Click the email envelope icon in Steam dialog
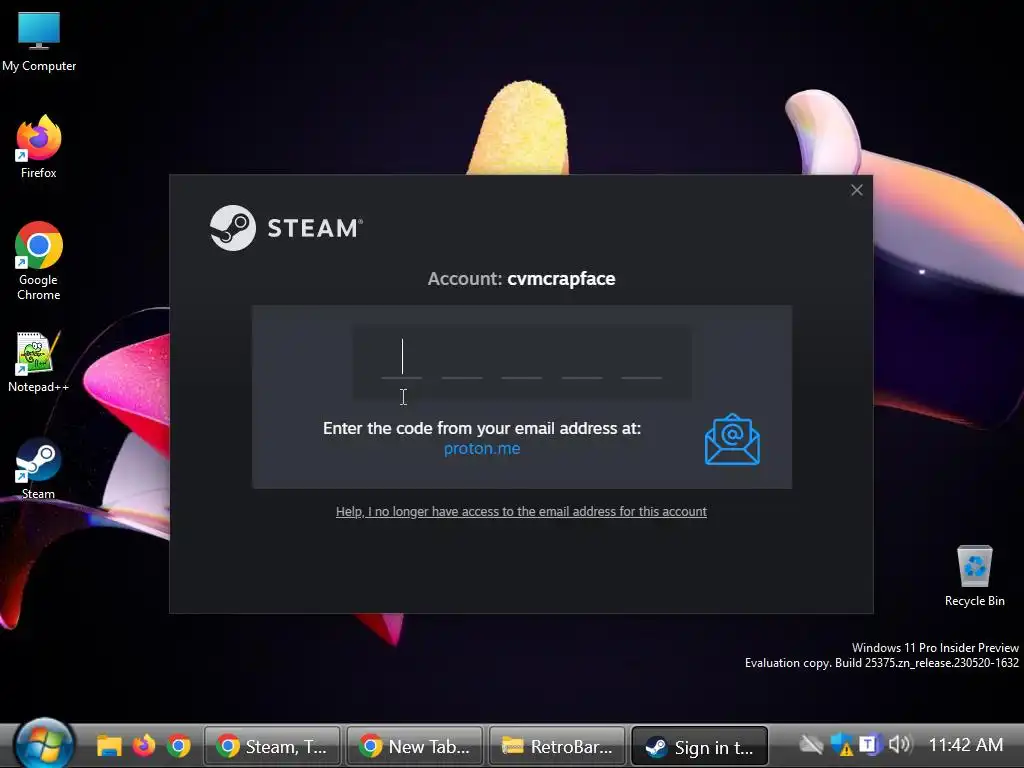 pos(732,440)
